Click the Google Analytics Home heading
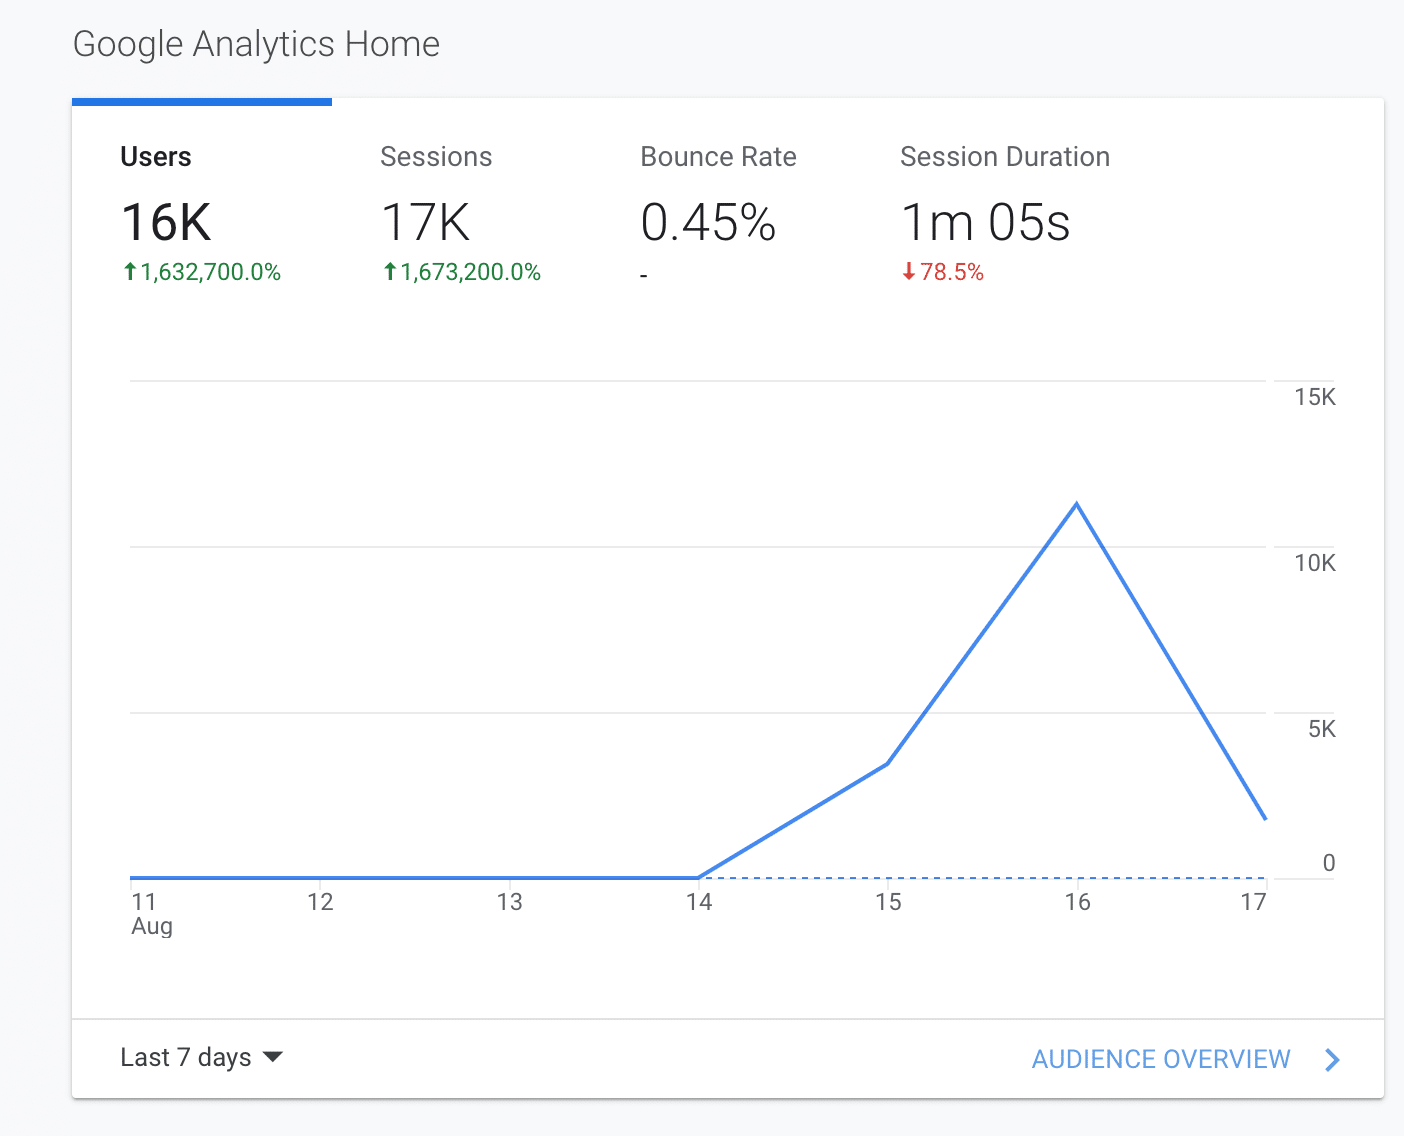Screen dimensions: 1404x1136 pos(256,44)
